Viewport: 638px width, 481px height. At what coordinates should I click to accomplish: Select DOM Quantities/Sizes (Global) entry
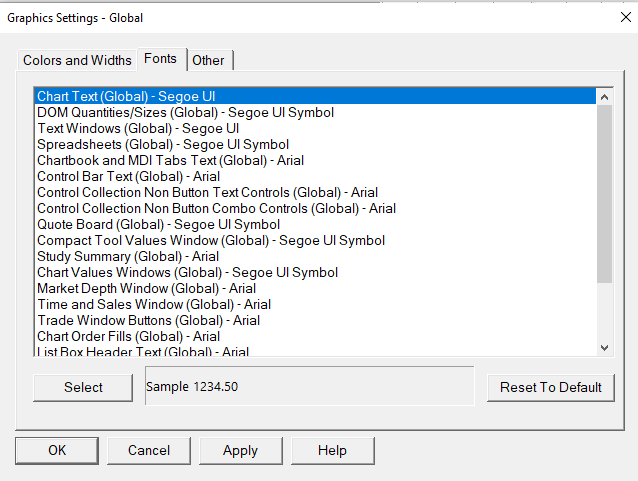coord(185,112)
